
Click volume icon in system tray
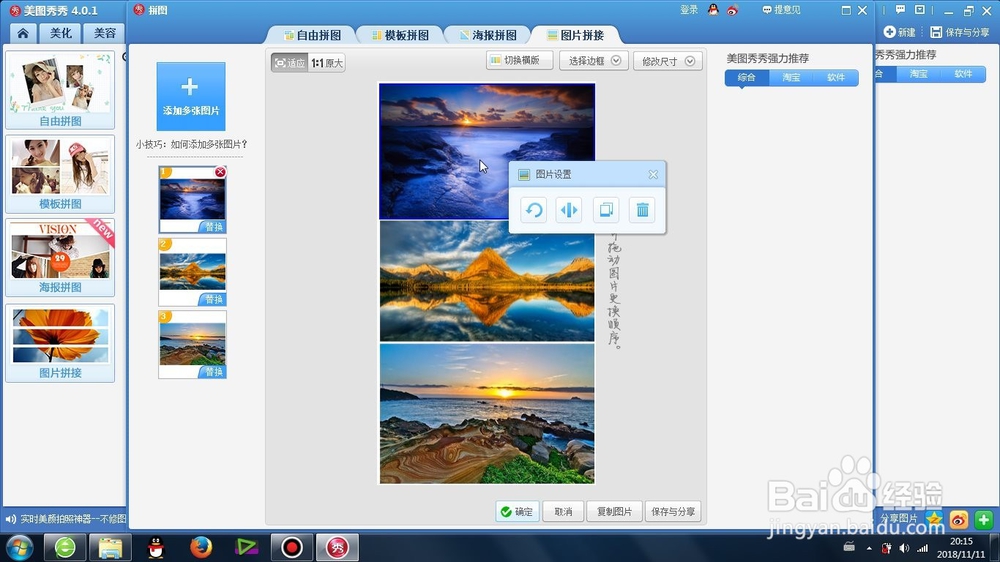pyautogui.click(x=904, y=548)
